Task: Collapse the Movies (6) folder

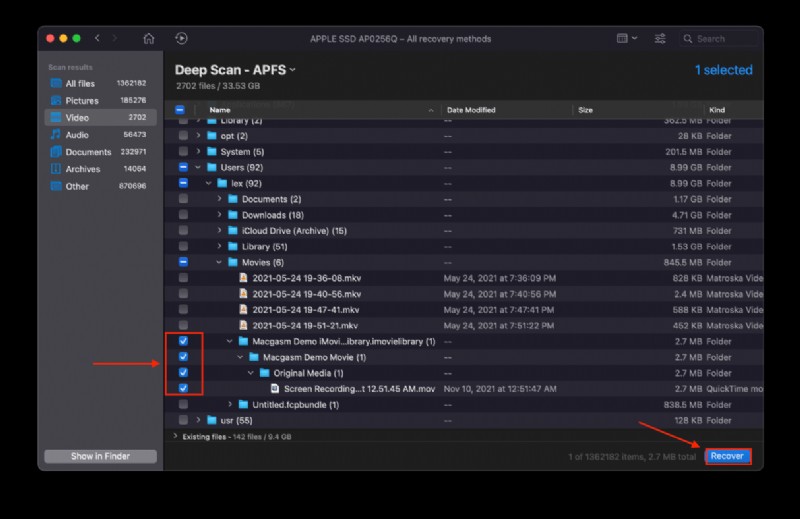Action: [x=219, y=262]
